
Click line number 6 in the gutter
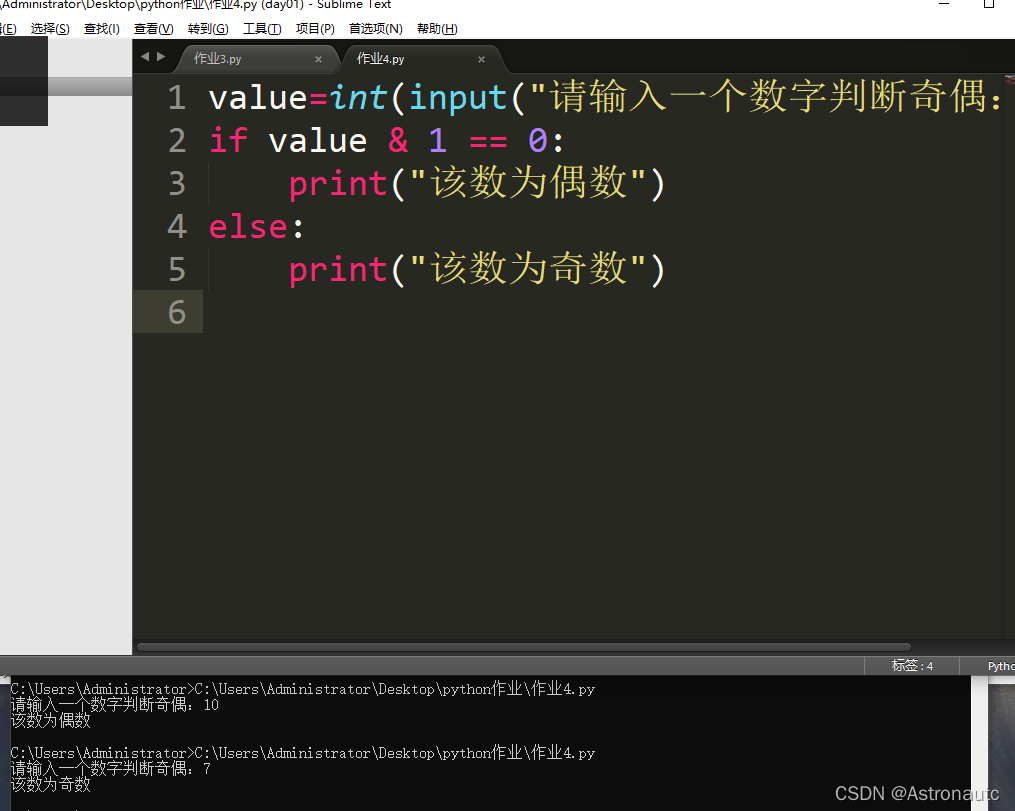[177, 312]
